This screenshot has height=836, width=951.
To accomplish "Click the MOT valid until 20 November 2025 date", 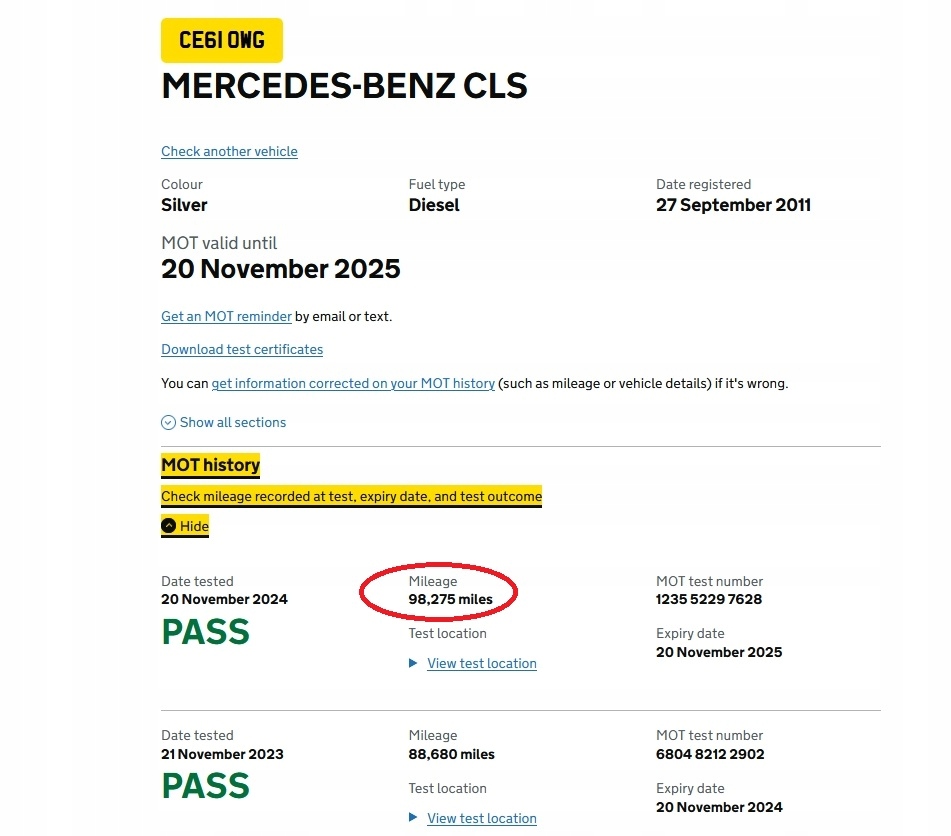I will [x=280, y=268].
